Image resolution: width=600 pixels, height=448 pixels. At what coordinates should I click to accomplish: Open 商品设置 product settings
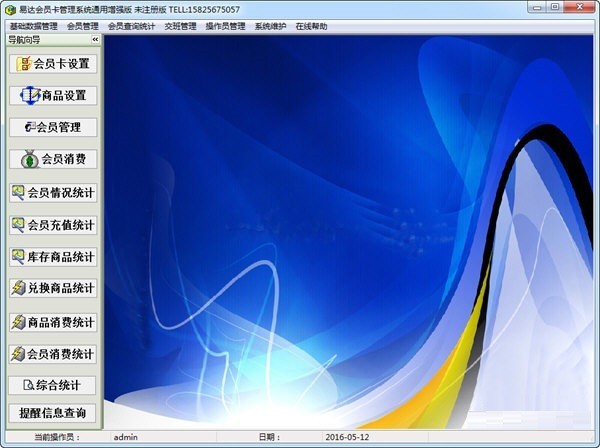(x=53, y=96)
